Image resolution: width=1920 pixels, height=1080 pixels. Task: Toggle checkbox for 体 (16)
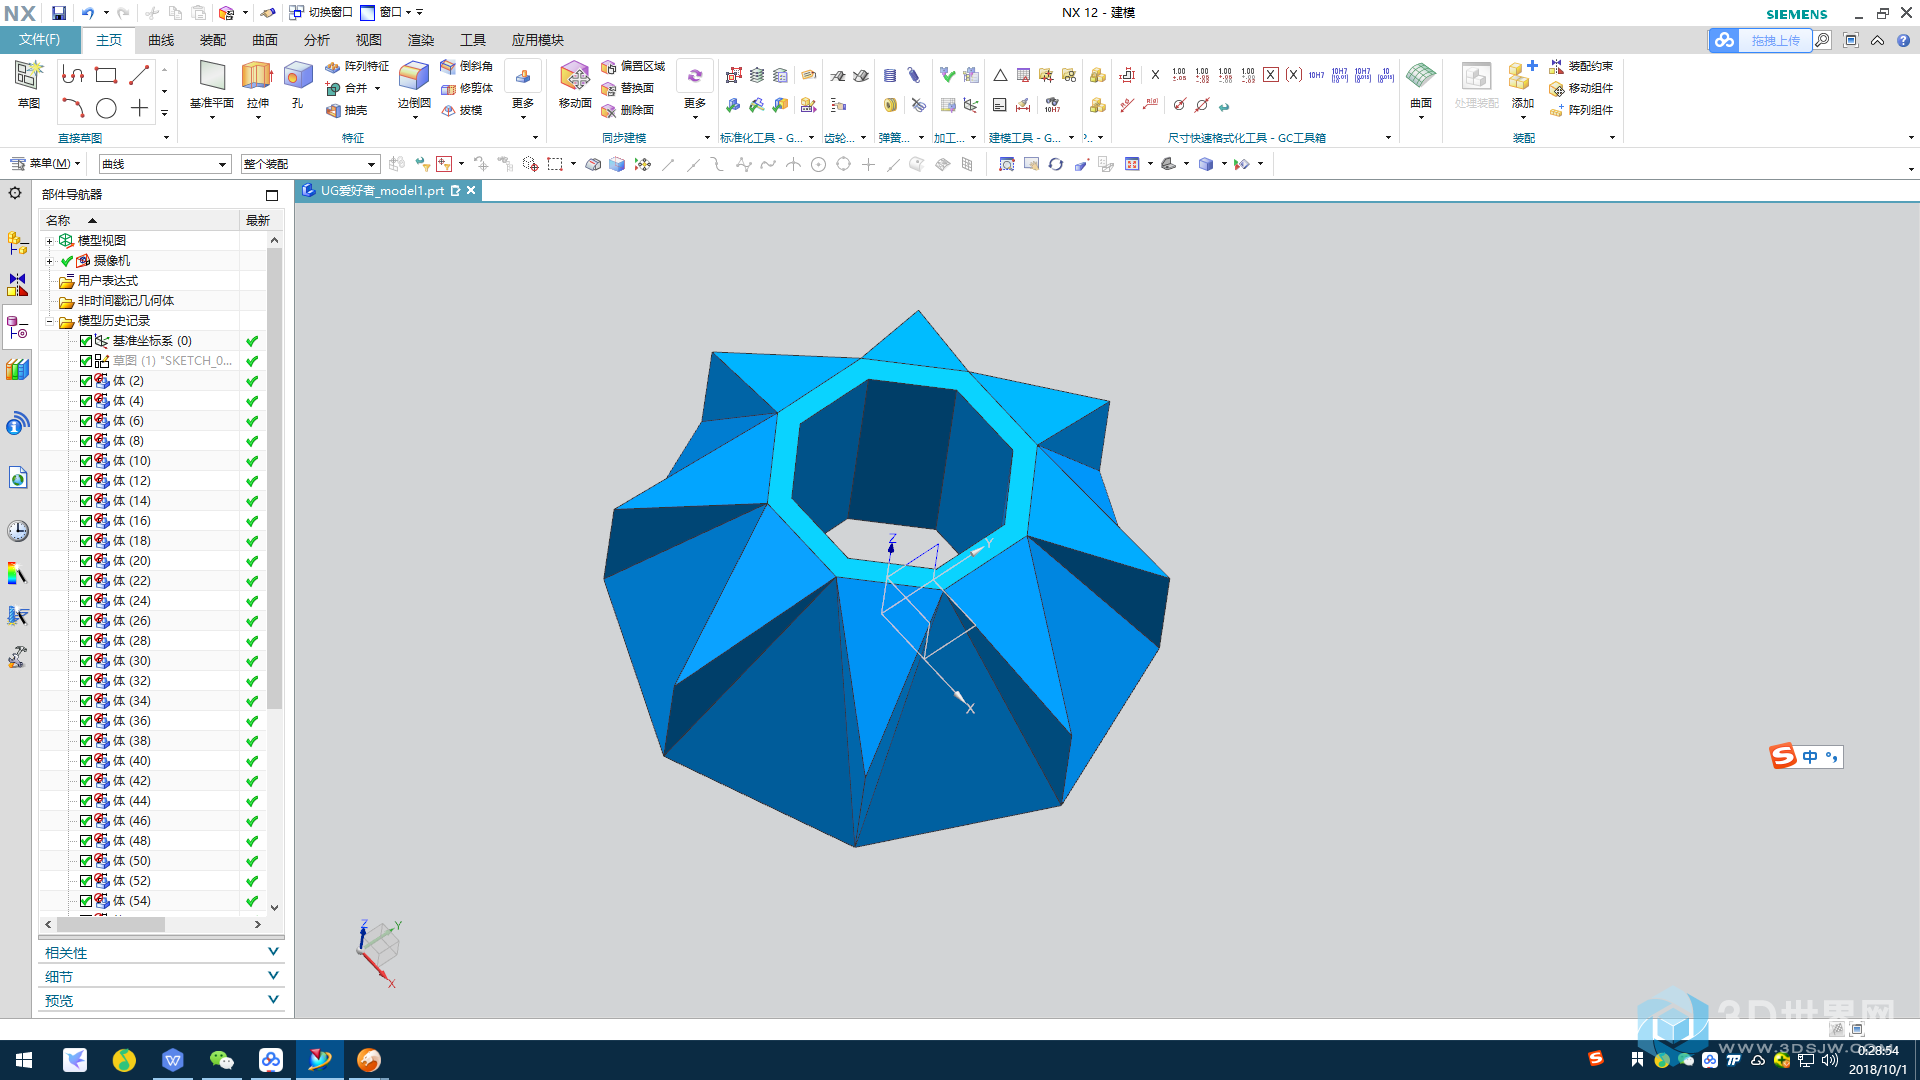[86, 521]
